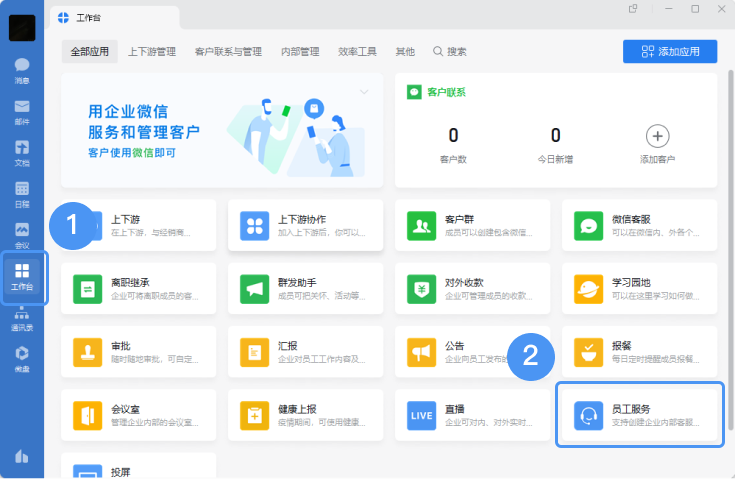The image size is (735, 479).
Task: Select the 全部应用 tab
Action: tap(90, 52)
